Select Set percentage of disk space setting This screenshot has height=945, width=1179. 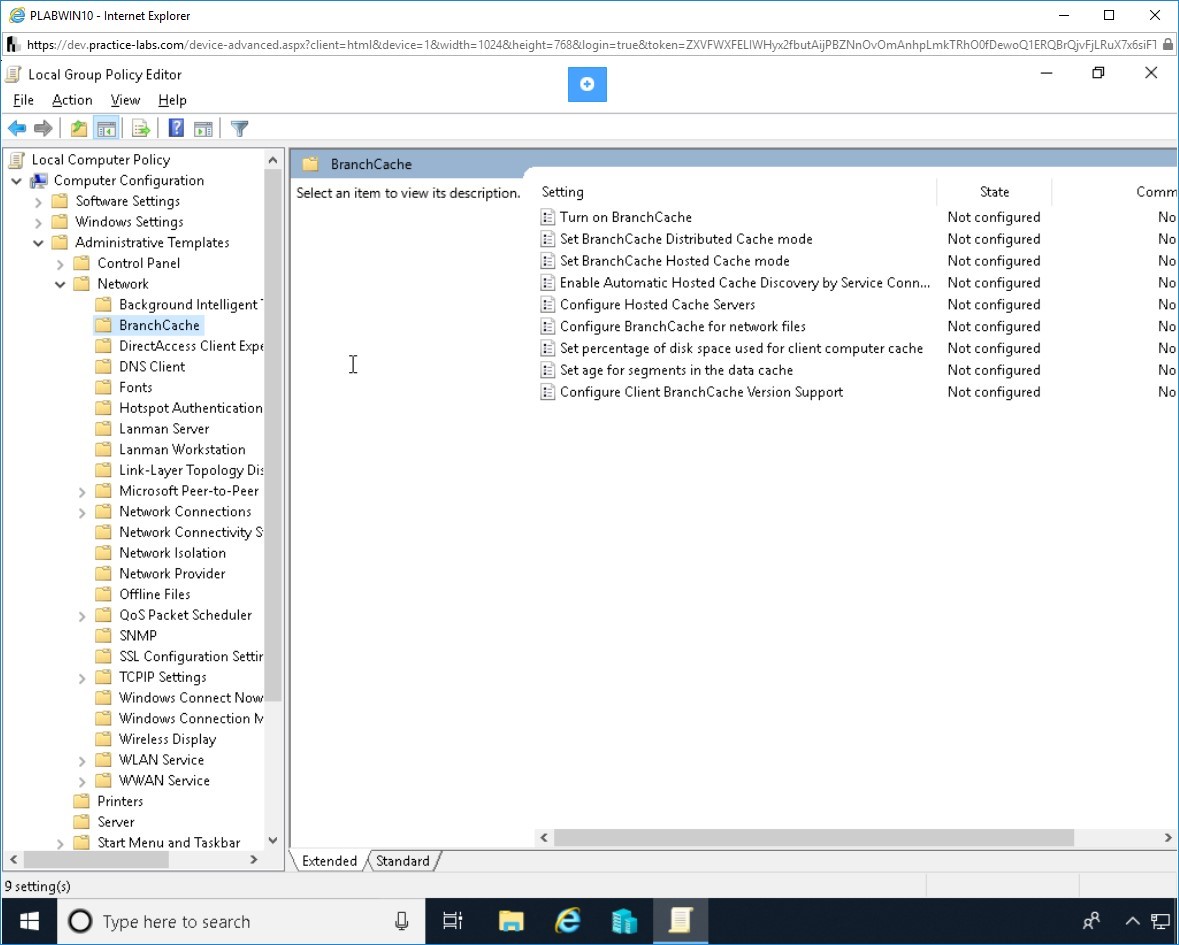(741, 348)
